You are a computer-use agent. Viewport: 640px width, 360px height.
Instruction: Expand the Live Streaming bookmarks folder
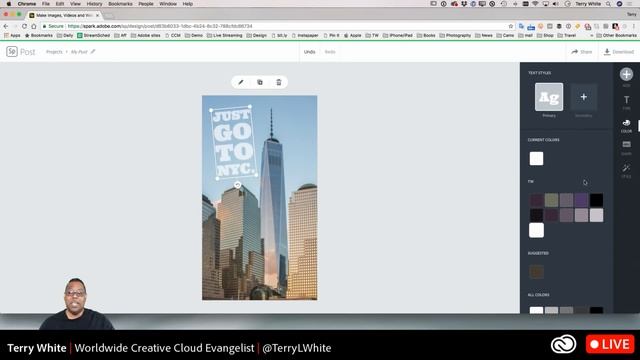[x=224, y=36]
